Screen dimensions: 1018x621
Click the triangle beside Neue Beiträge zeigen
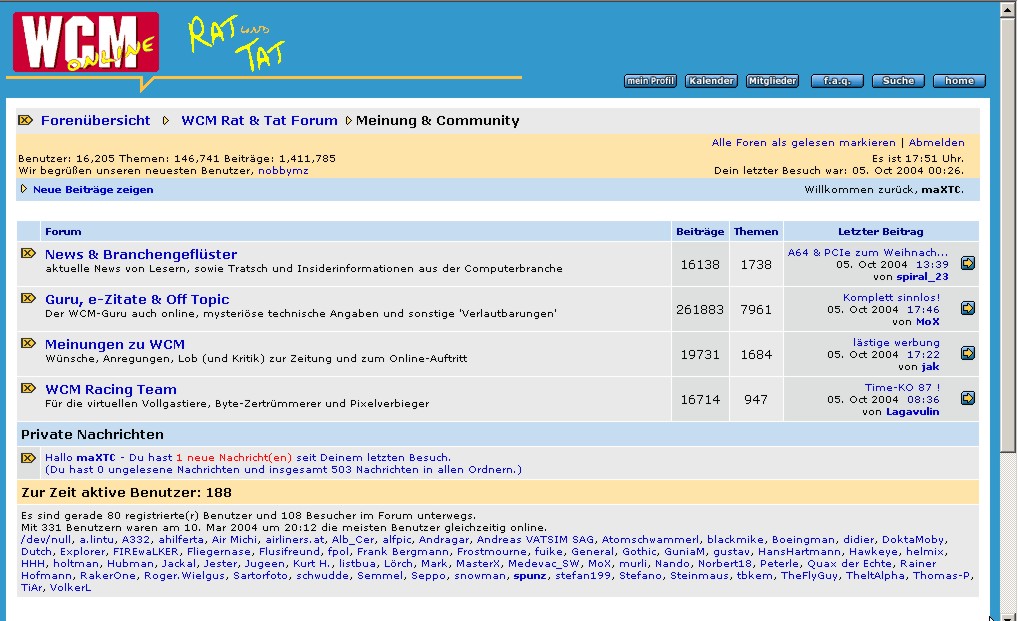[24, 189]
